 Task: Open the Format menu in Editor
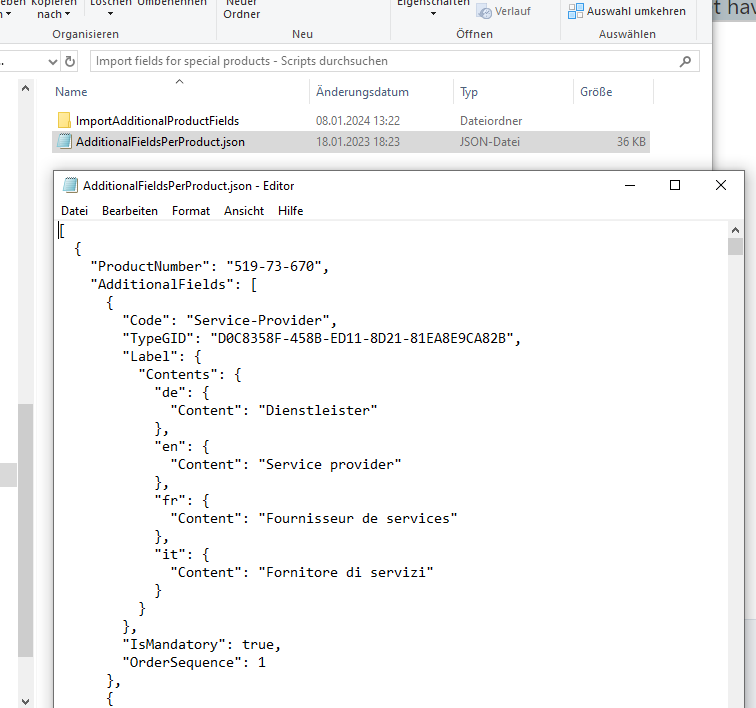[191, 211]
